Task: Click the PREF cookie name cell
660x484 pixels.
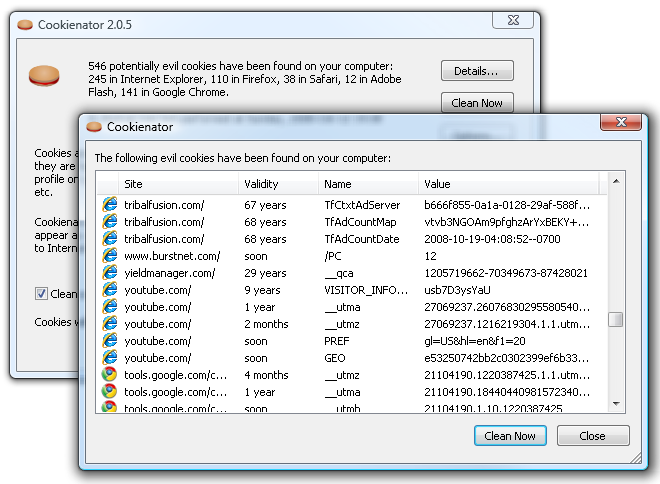Action: 337,341
